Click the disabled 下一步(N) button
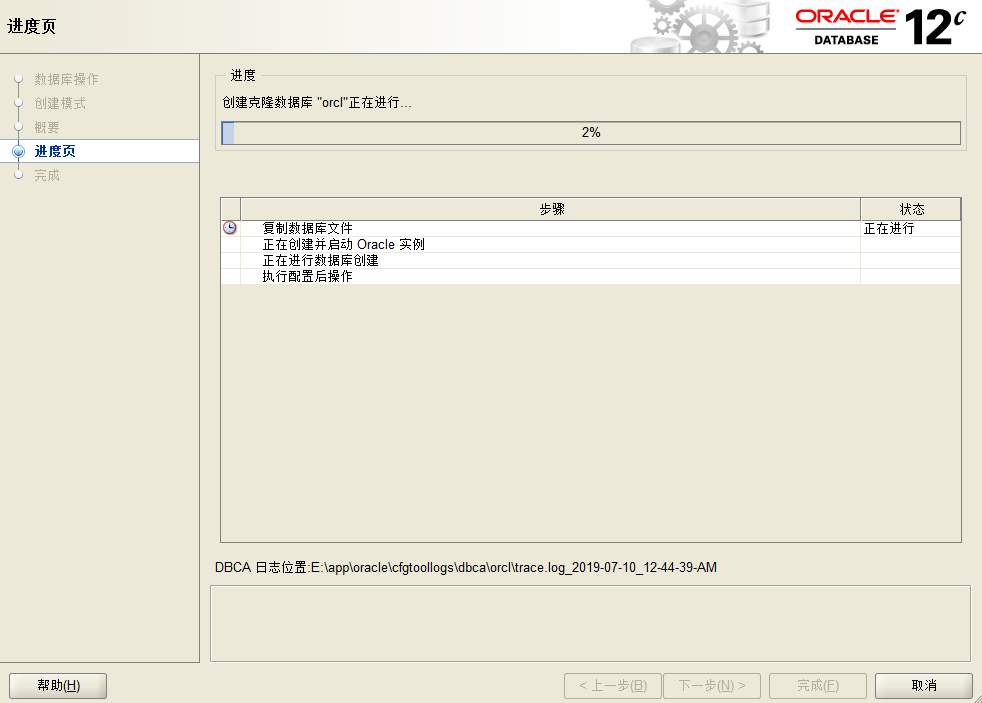 pyautogui.click(x=711, y=686)
